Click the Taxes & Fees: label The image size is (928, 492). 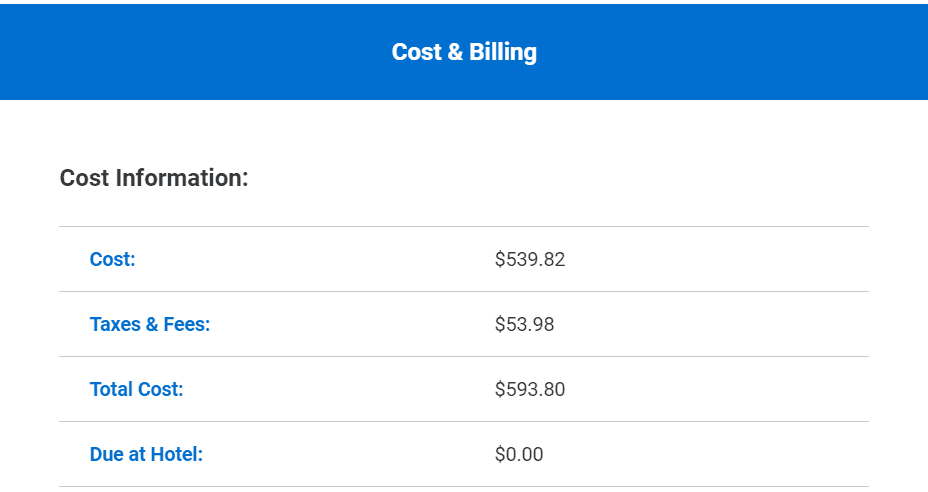pos(150,324)
